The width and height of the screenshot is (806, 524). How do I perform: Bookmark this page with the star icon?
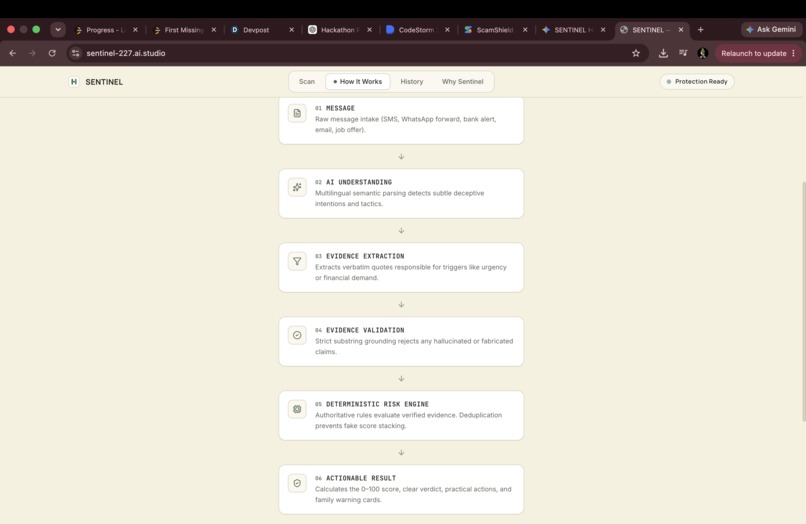coord(636,53)
